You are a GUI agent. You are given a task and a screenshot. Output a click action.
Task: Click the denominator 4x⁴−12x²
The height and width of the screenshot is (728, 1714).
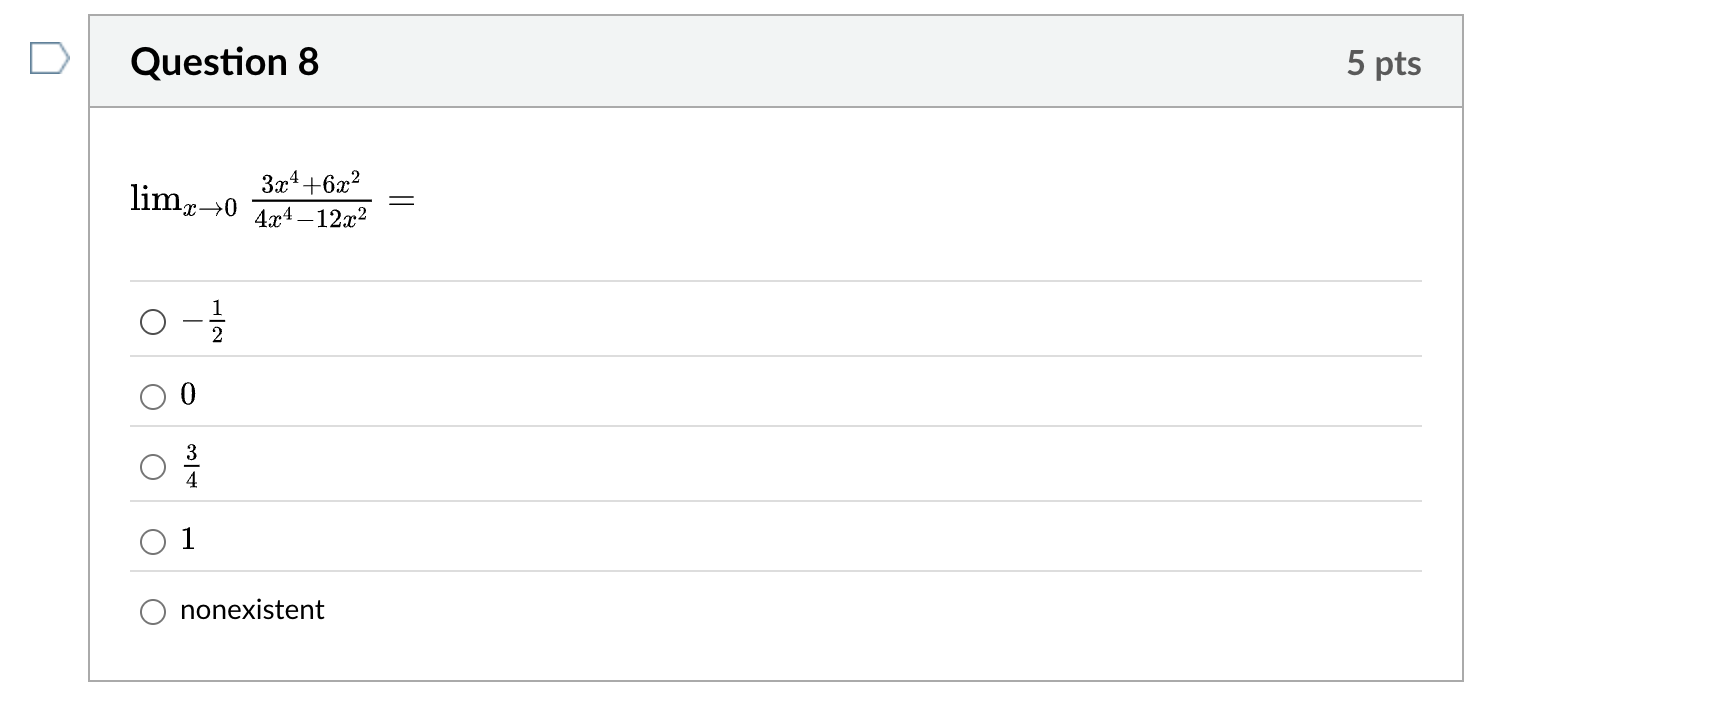[311, 218]
